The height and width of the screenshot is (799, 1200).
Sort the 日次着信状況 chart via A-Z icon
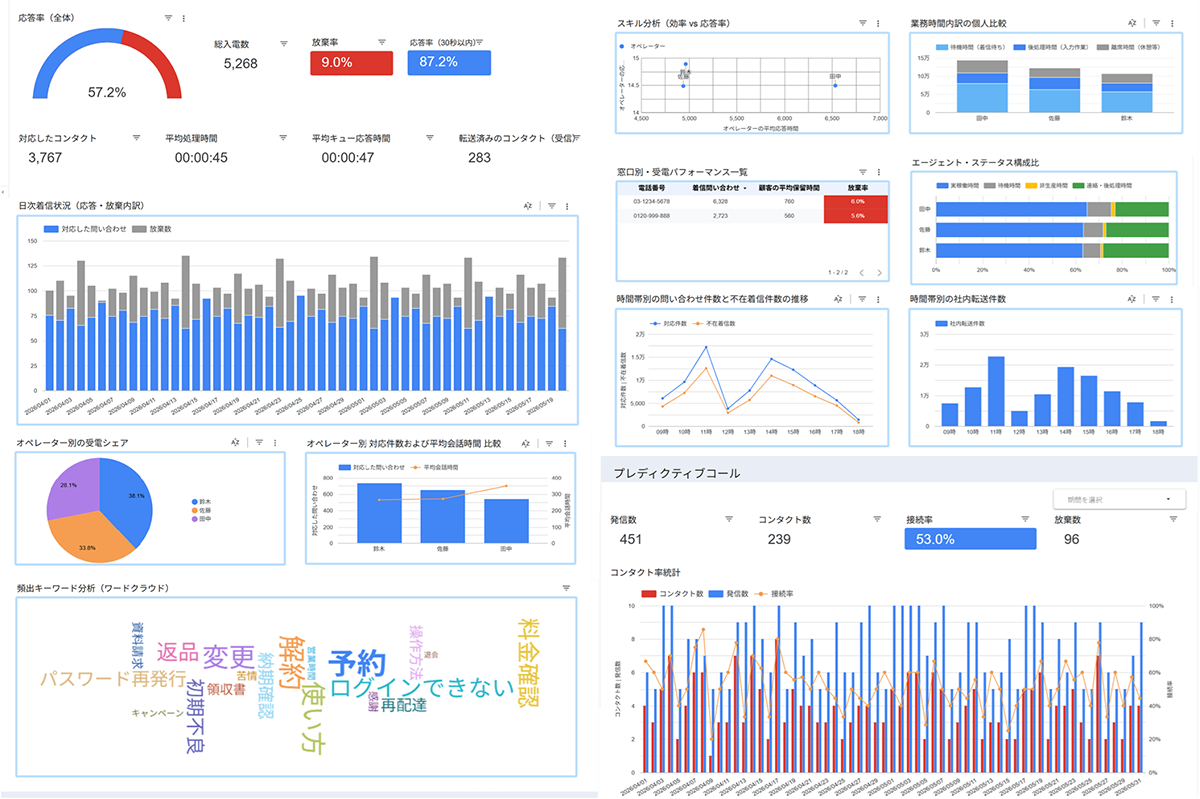coord(530,206)
